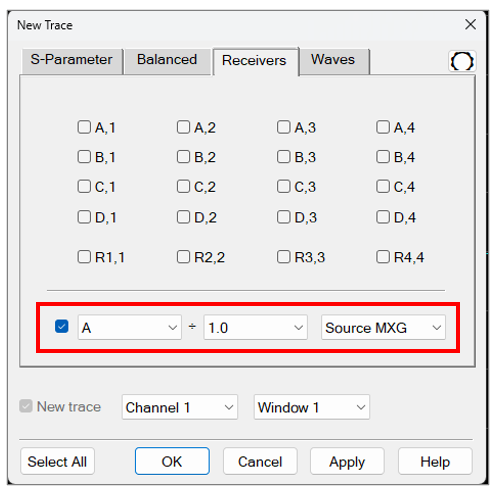
Task: Click the Select All button
Action: [57, 461]
